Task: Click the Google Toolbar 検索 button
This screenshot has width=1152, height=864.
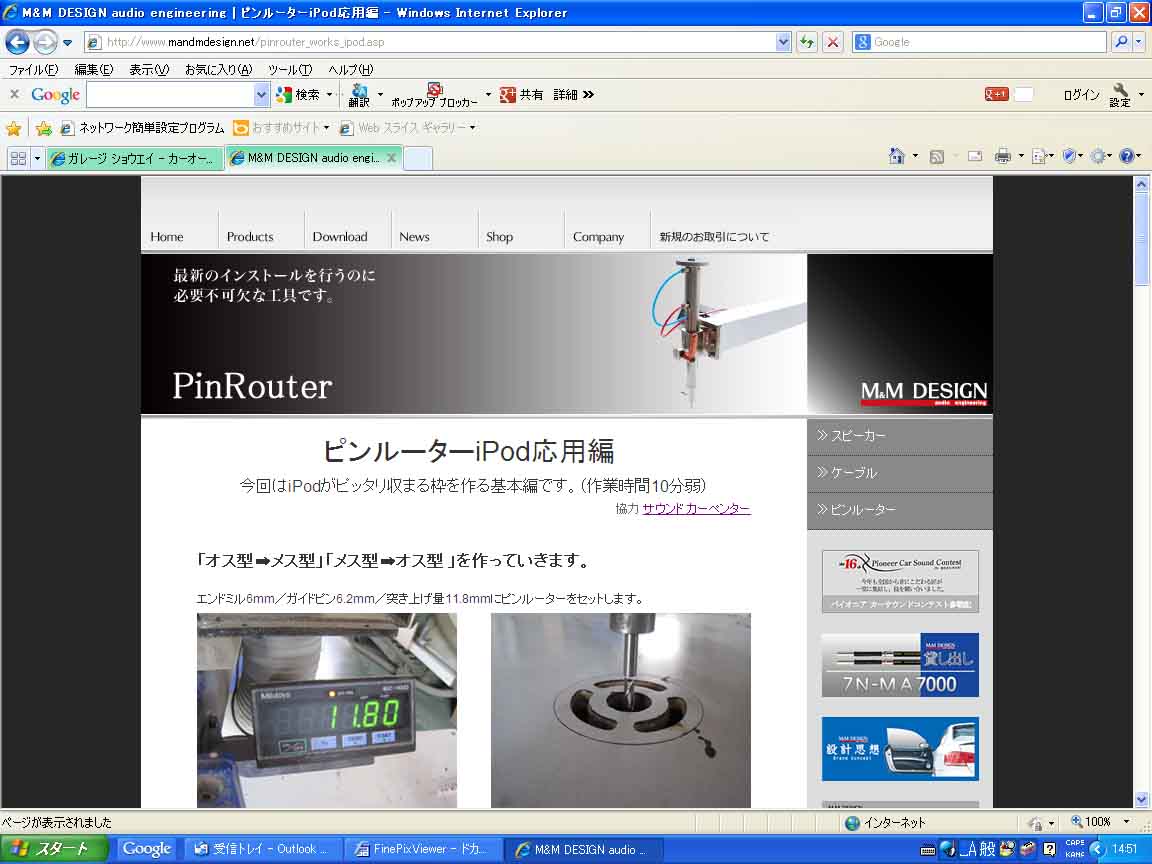Action: [x=298, y=95]
